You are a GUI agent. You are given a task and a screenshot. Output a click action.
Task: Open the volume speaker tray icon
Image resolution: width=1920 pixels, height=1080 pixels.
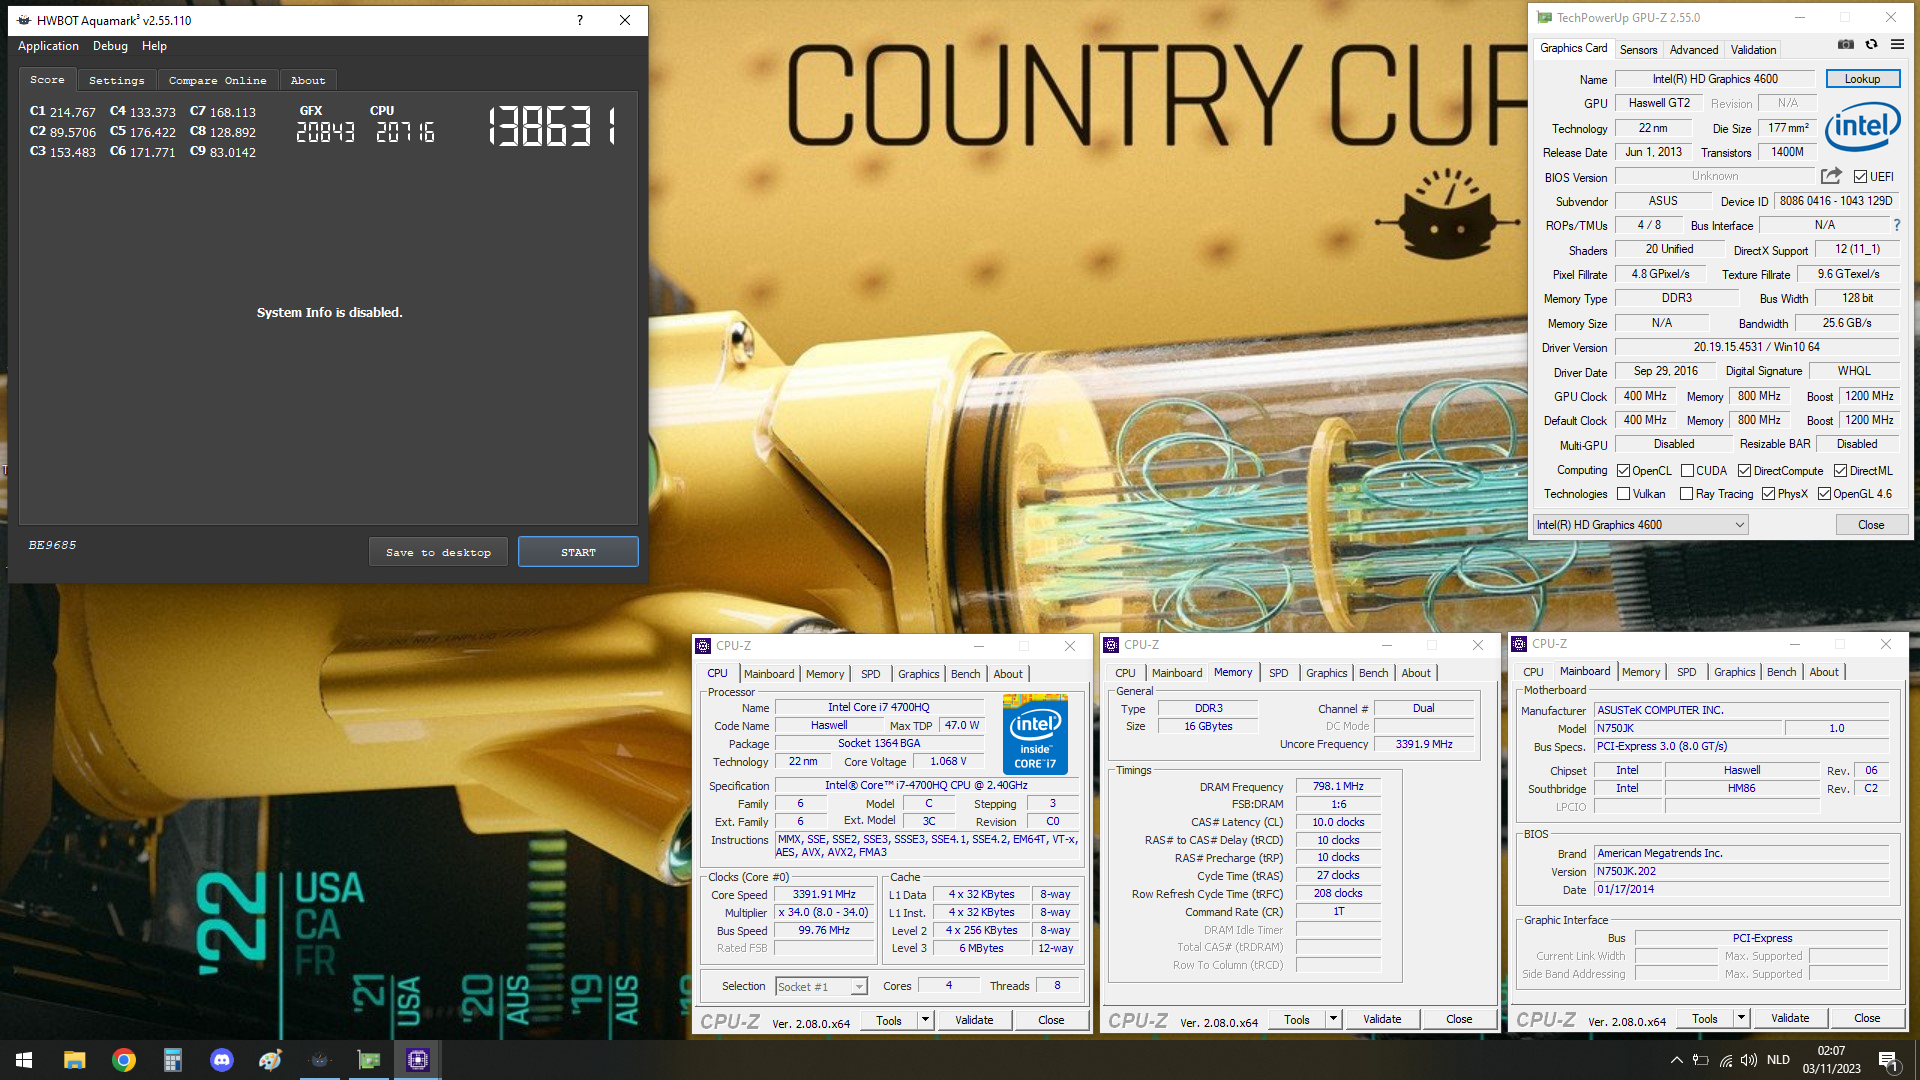(1749, 1060)
